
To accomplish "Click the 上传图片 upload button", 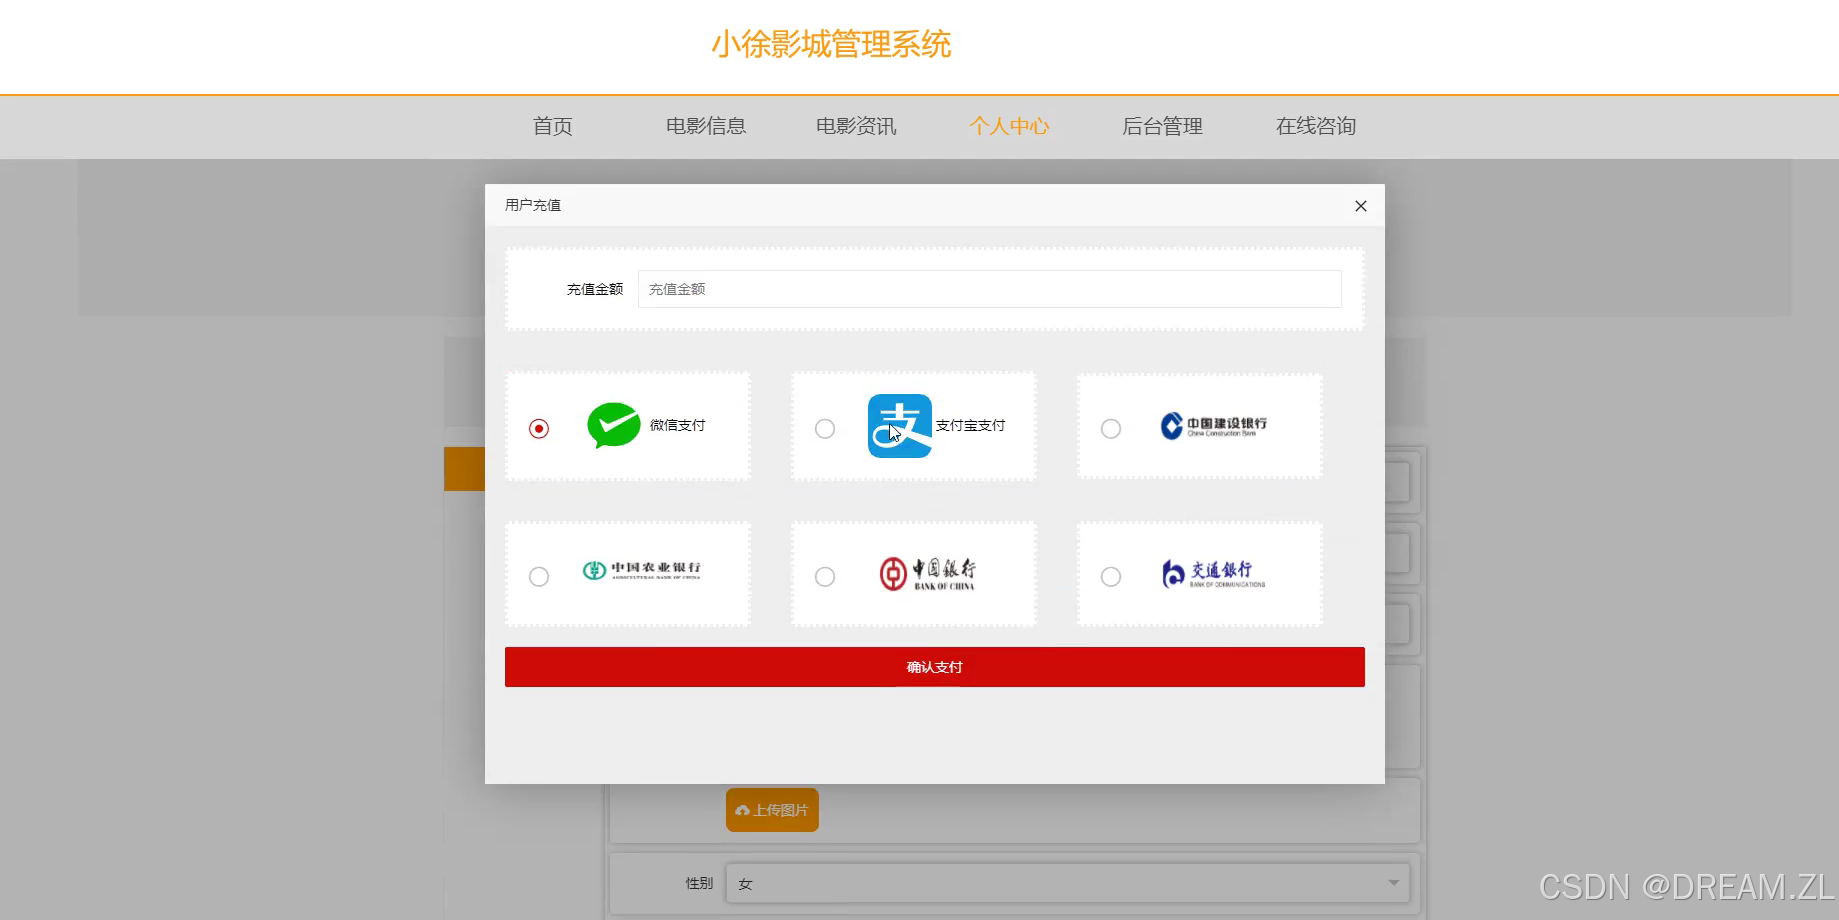I will (x=772, y=810).
